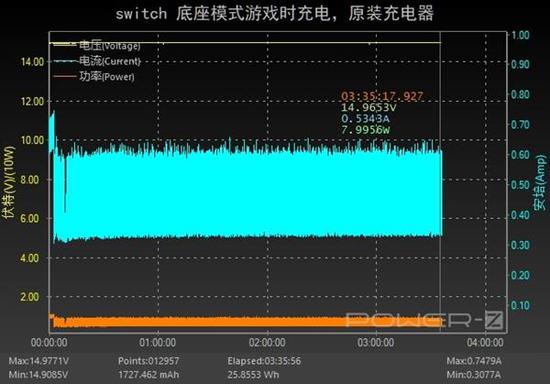Click the cyan current legend line swatch
The height and width of the screenshot is (384, 550).
point(64,61)
